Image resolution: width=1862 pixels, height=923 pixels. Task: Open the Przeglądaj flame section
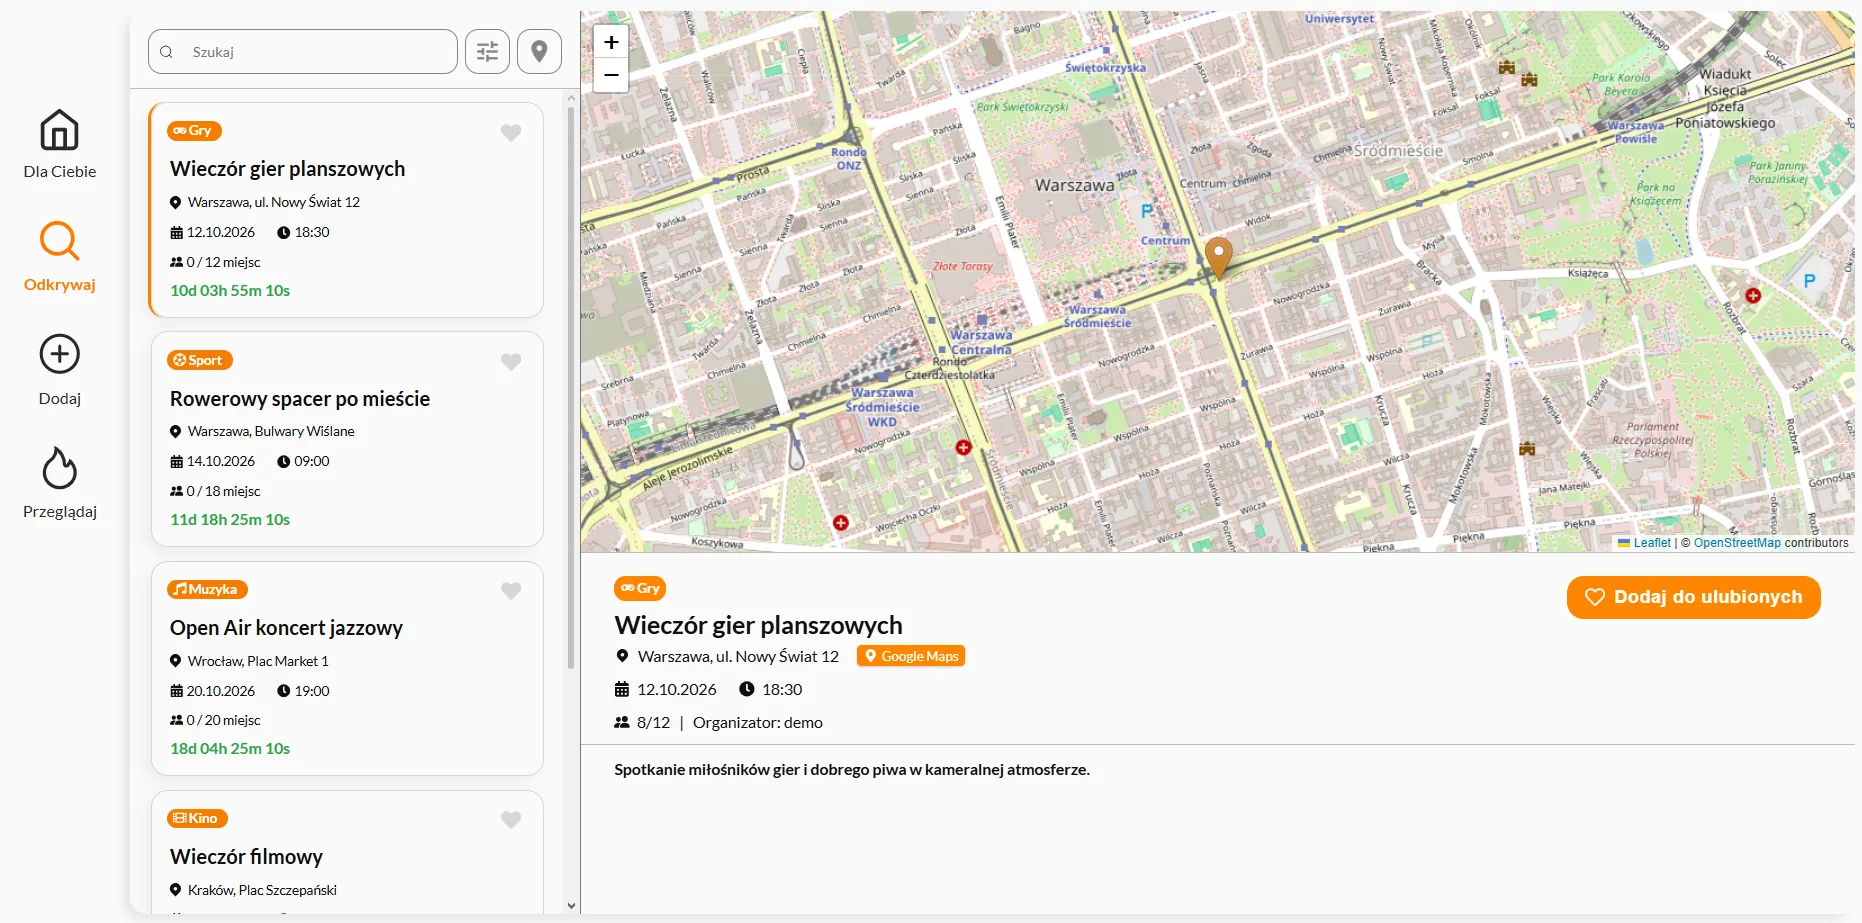(x=59, y=483)
